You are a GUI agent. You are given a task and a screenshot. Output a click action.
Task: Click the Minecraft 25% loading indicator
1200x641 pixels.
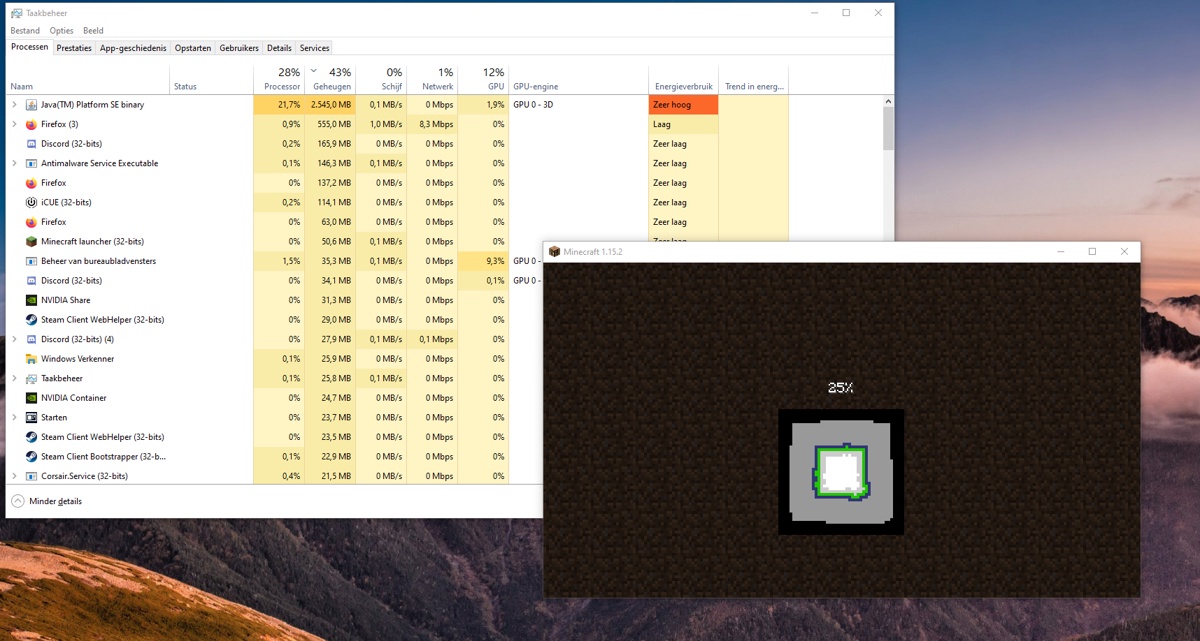pos(841,388)
